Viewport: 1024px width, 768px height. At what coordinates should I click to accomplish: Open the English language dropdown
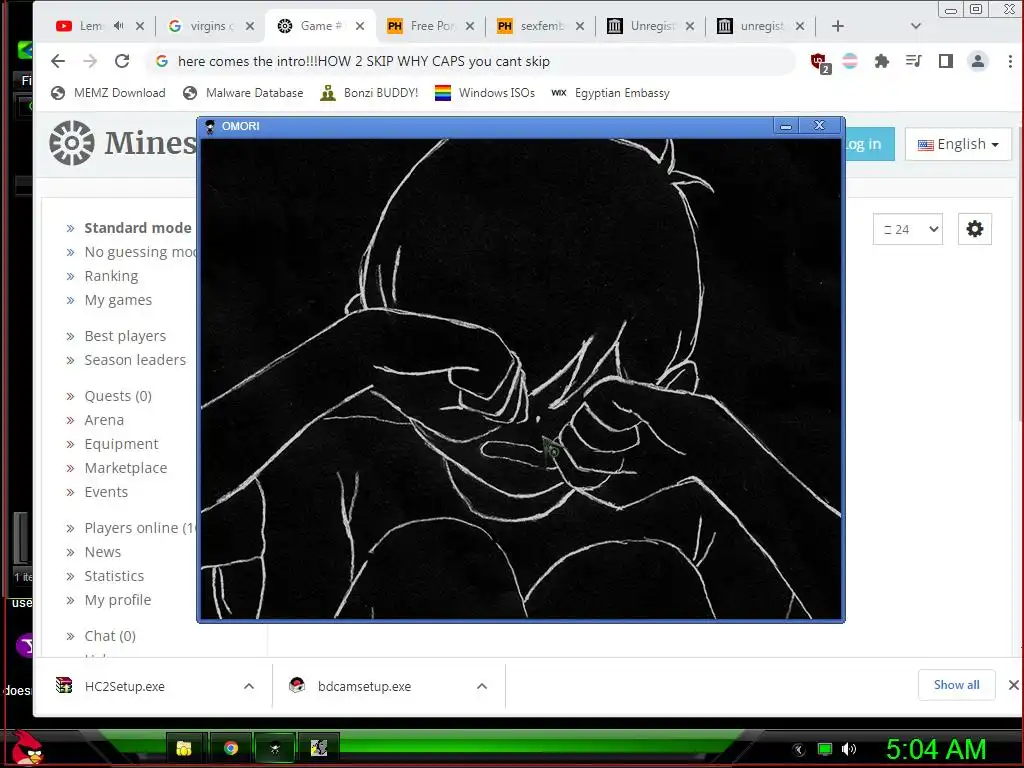958,144
